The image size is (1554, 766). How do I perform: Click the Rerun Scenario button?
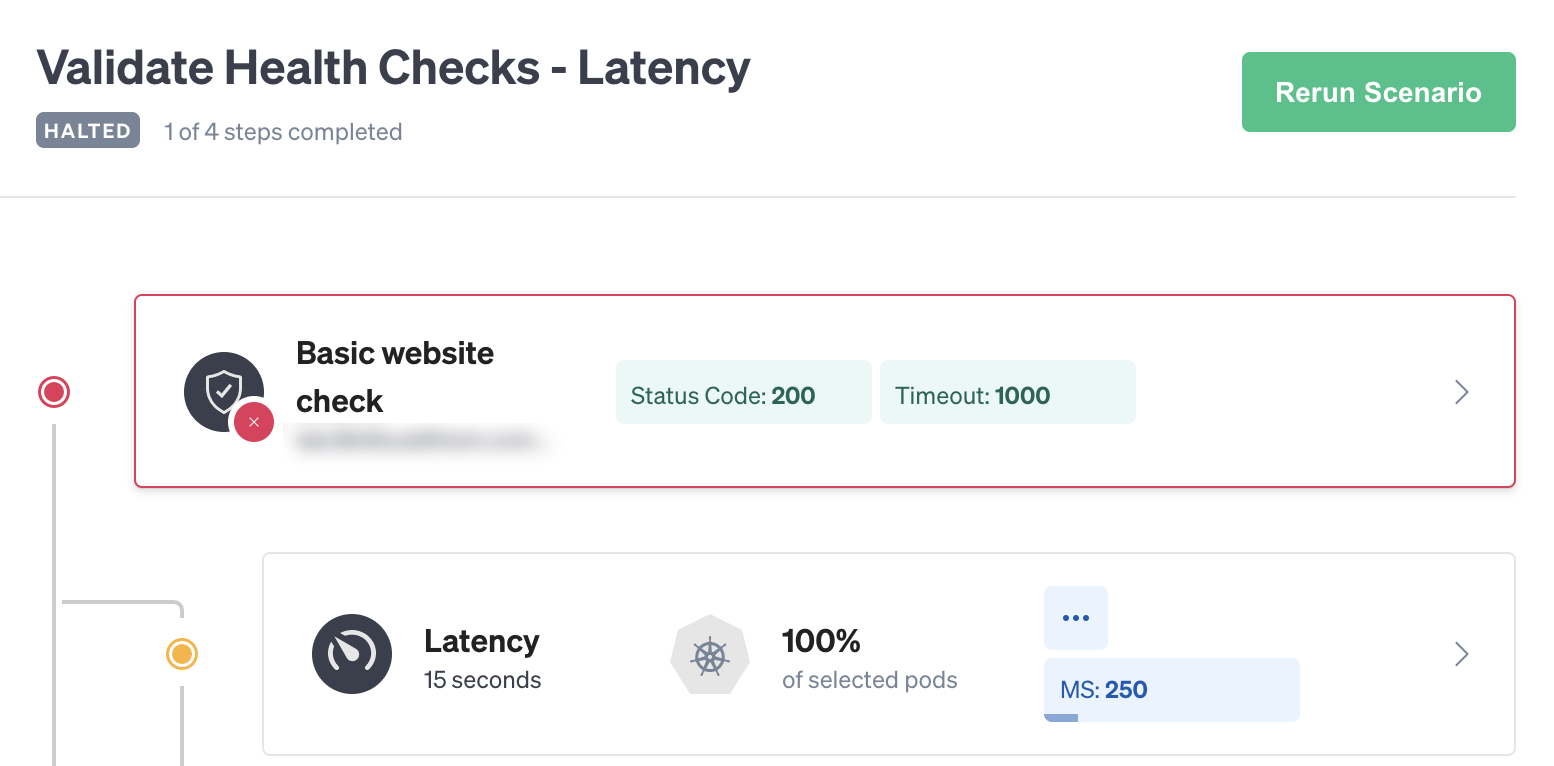click(1378, 91)
